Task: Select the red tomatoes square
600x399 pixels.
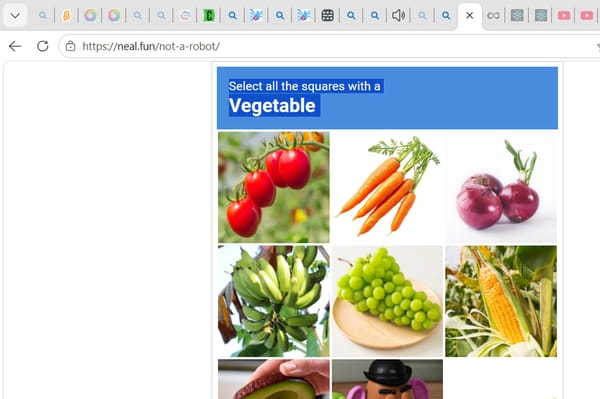Action: tap(274, 187)
